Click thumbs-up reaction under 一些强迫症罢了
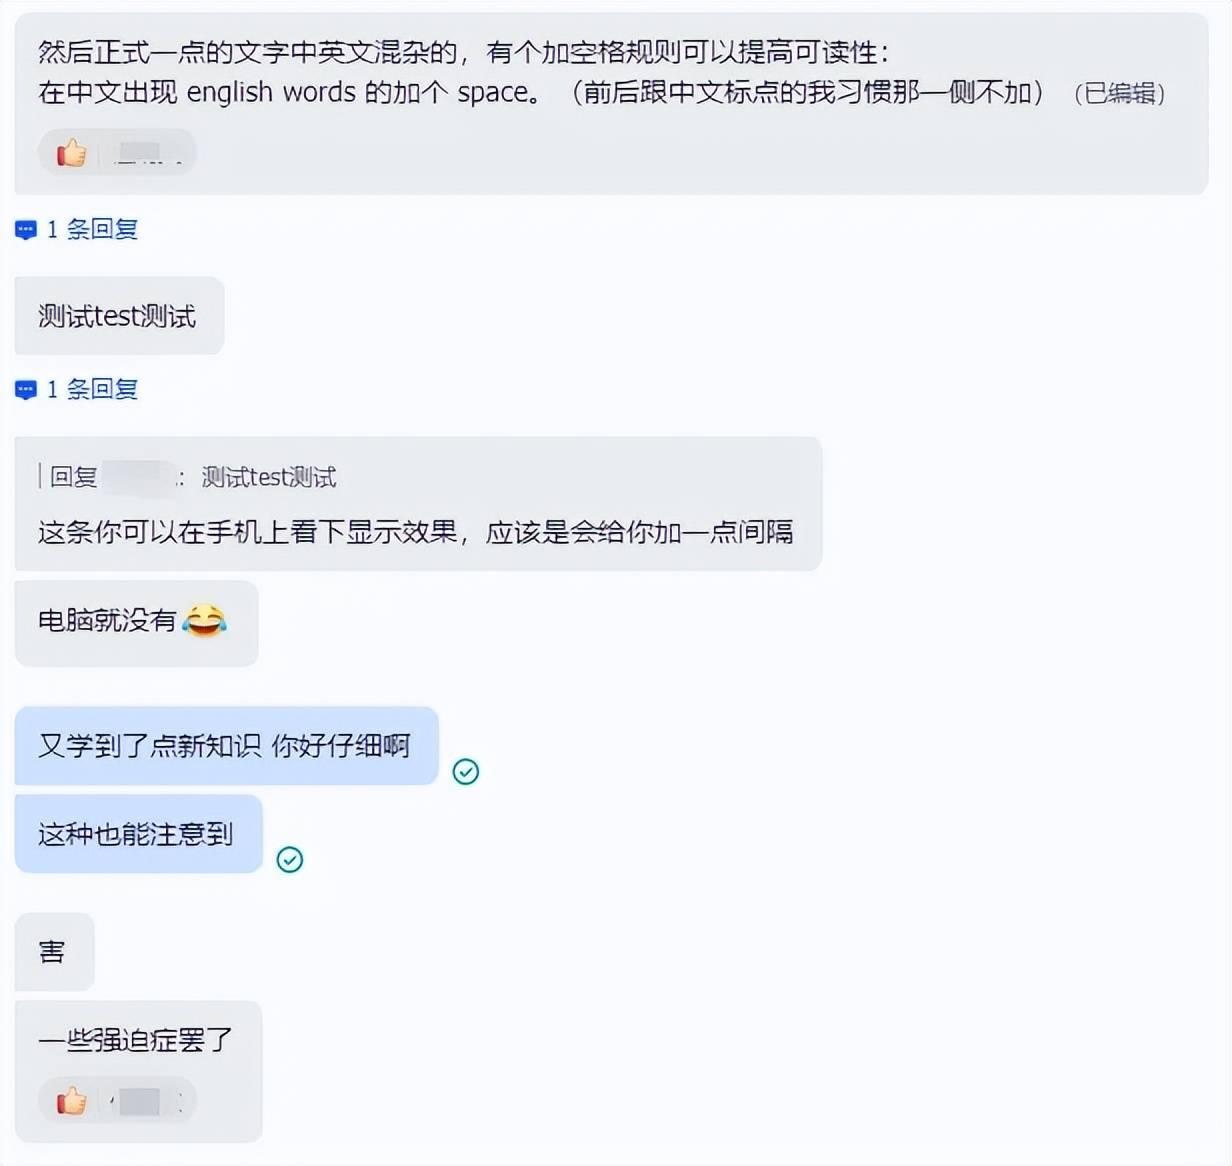The image size is (1232, 1166). (x=72, y=1101)
